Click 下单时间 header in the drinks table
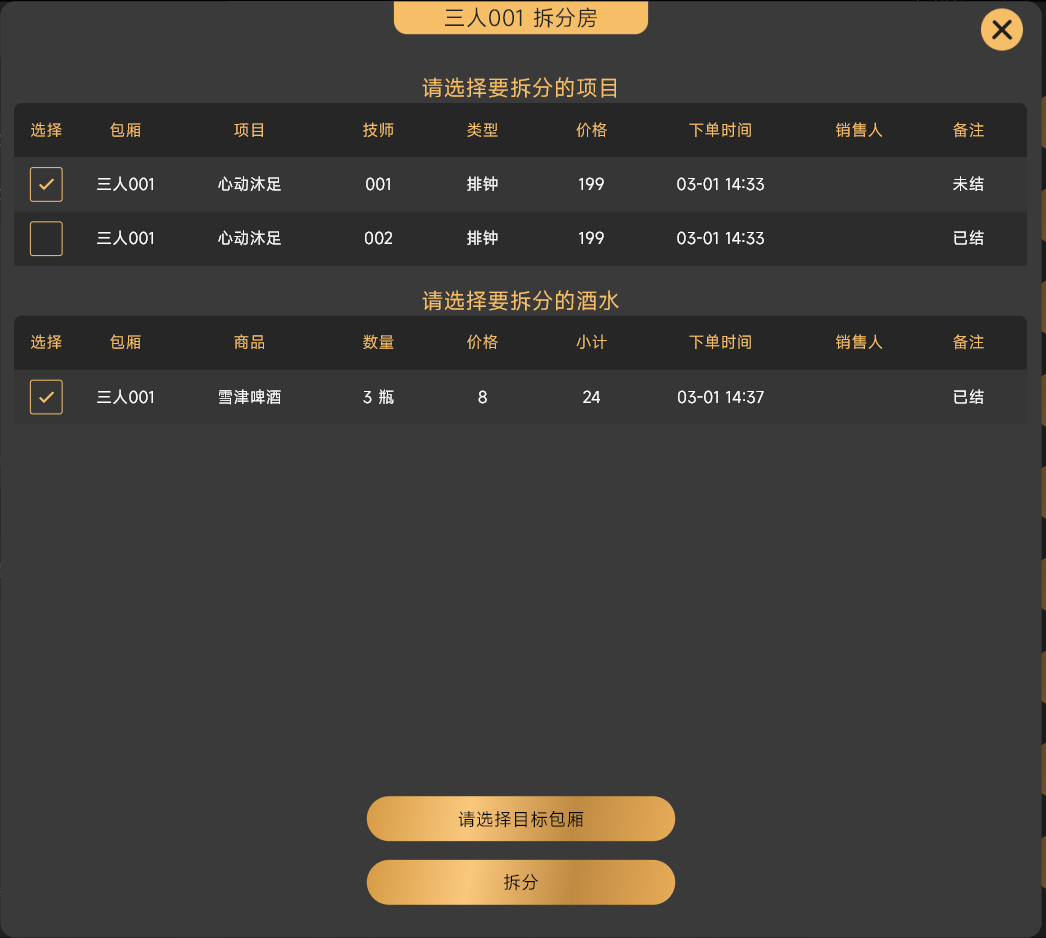This screenshot has height=938, width=1046. (x=720, y=342)
